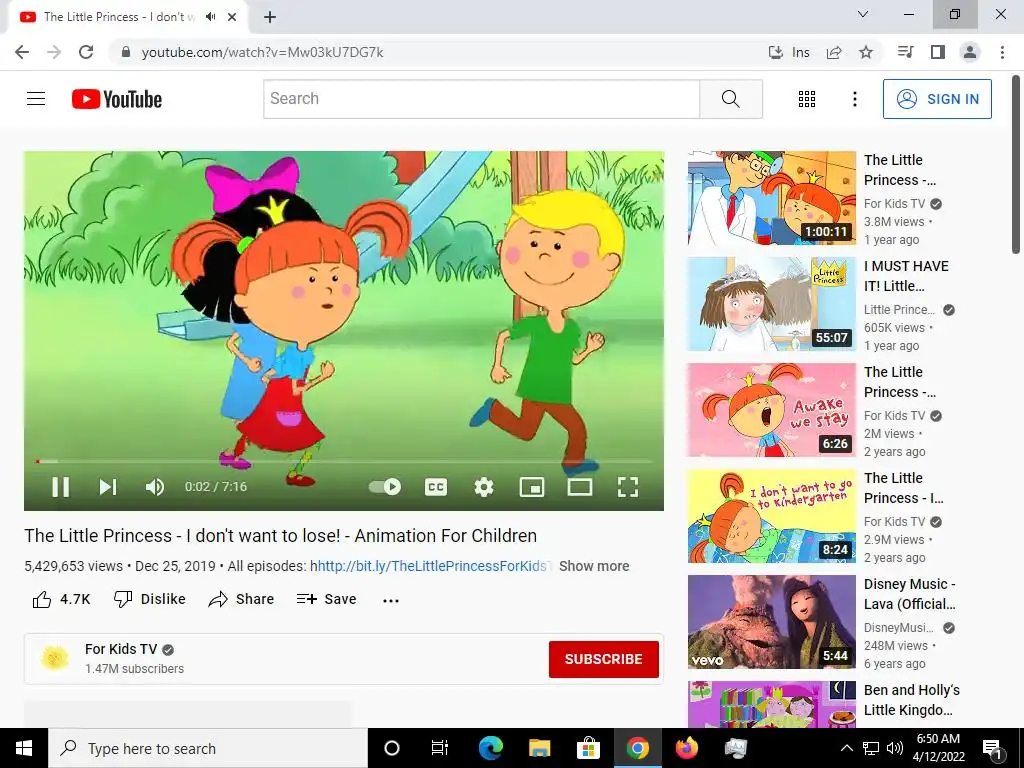Open media control icon in Chrome toolbar
The width and height of the screenshot is (1024, 768).
point(905,52)
